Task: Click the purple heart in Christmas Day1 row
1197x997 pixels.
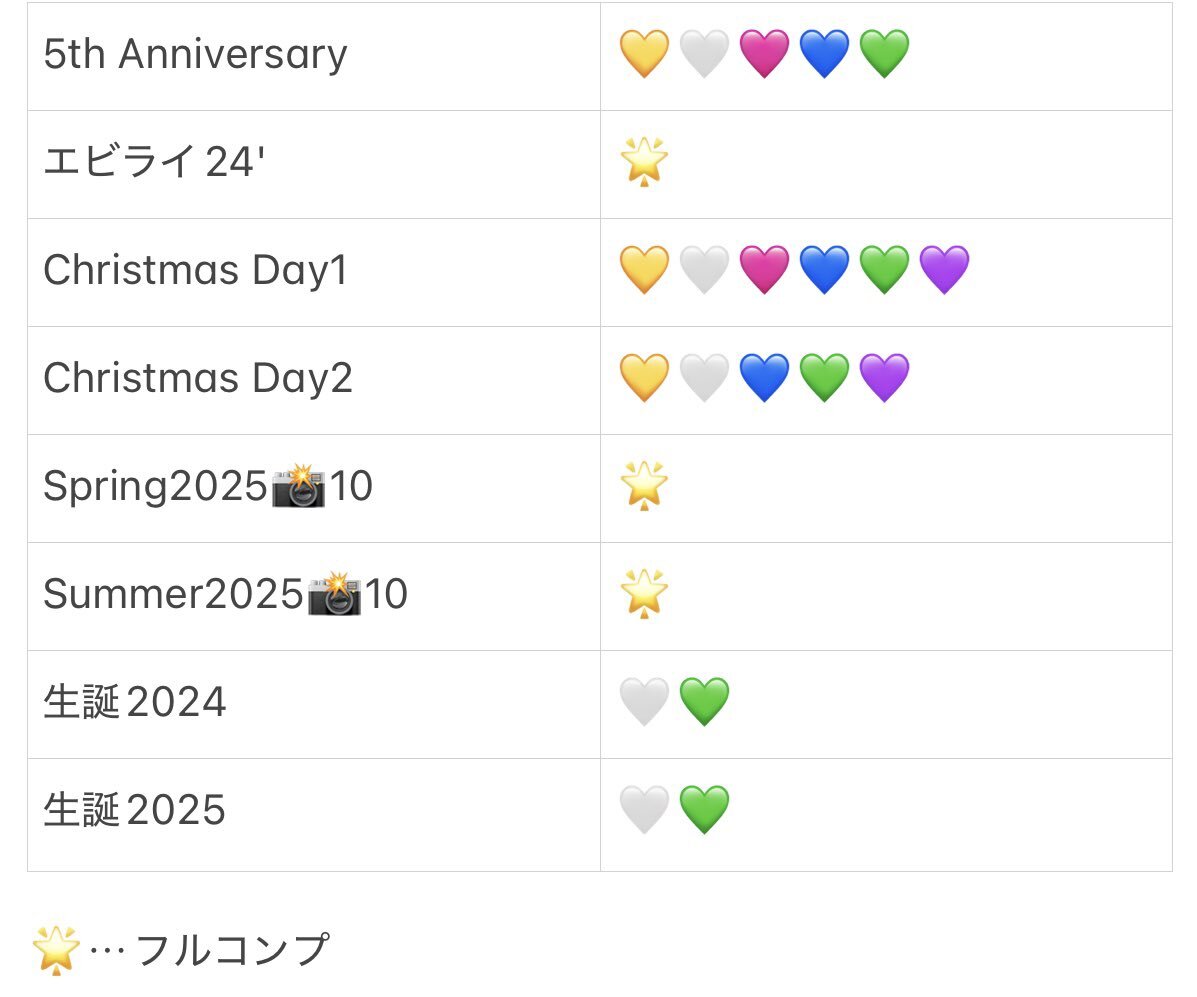Action: click(x=944, y=269)
